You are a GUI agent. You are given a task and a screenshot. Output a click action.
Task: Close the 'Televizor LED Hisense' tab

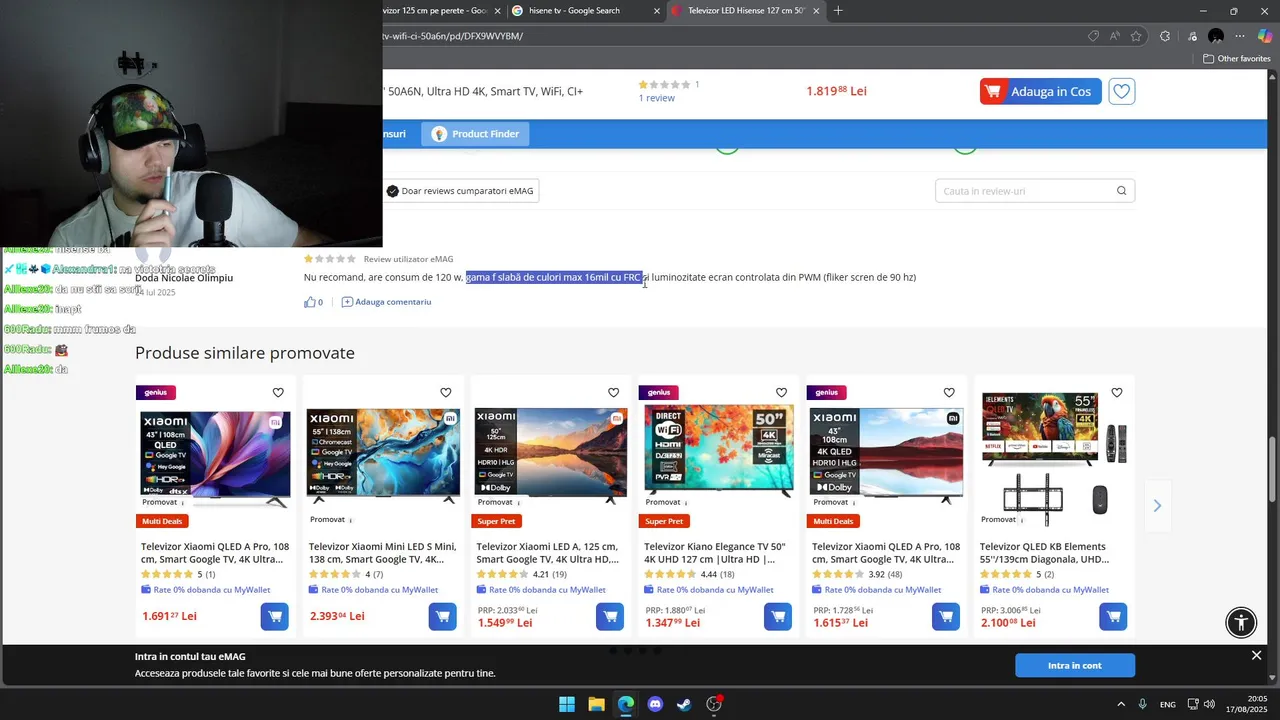click(x=817, y=11)
